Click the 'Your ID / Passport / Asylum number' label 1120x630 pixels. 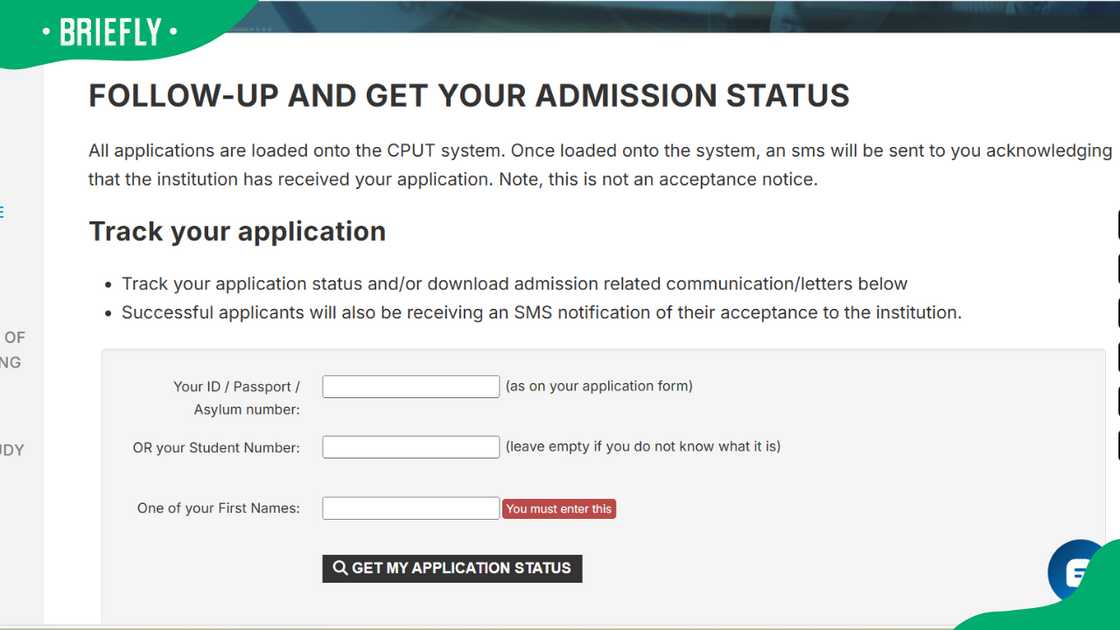(x=236, y=398)
